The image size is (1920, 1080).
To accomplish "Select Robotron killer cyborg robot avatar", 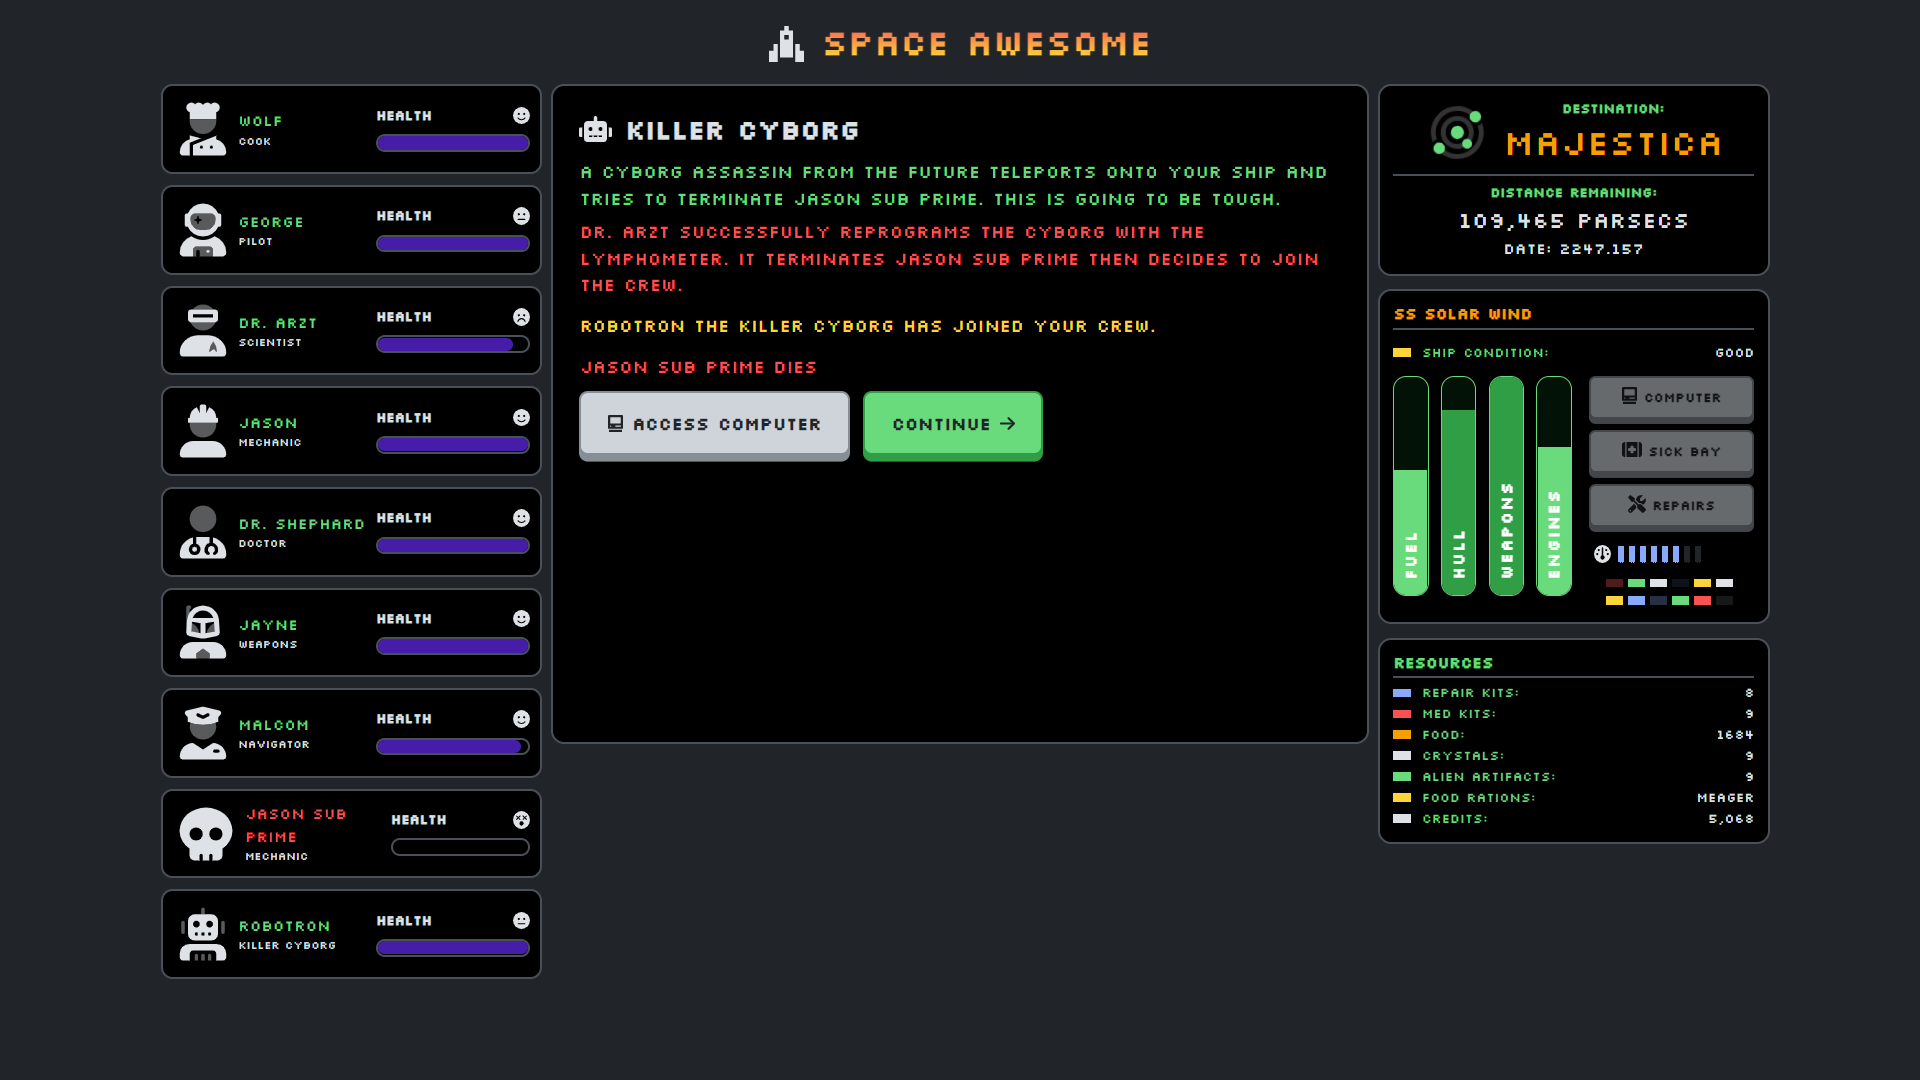I will point(203,934).
